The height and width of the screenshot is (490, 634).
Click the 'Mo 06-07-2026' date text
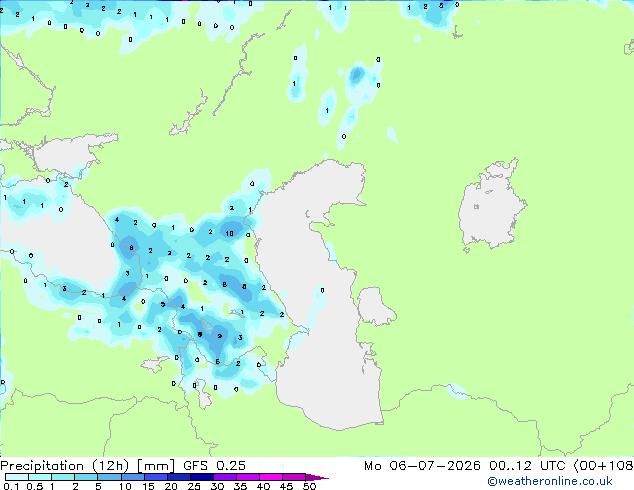click(x=422, y=466)
